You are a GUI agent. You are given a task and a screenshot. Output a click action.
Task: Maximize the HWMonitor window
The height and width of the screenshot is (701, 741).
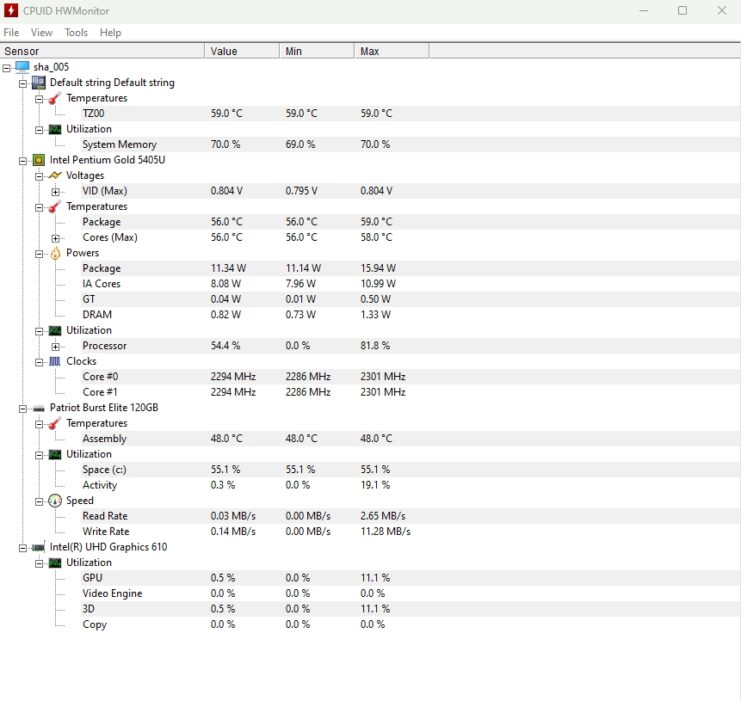coord(682,10)
